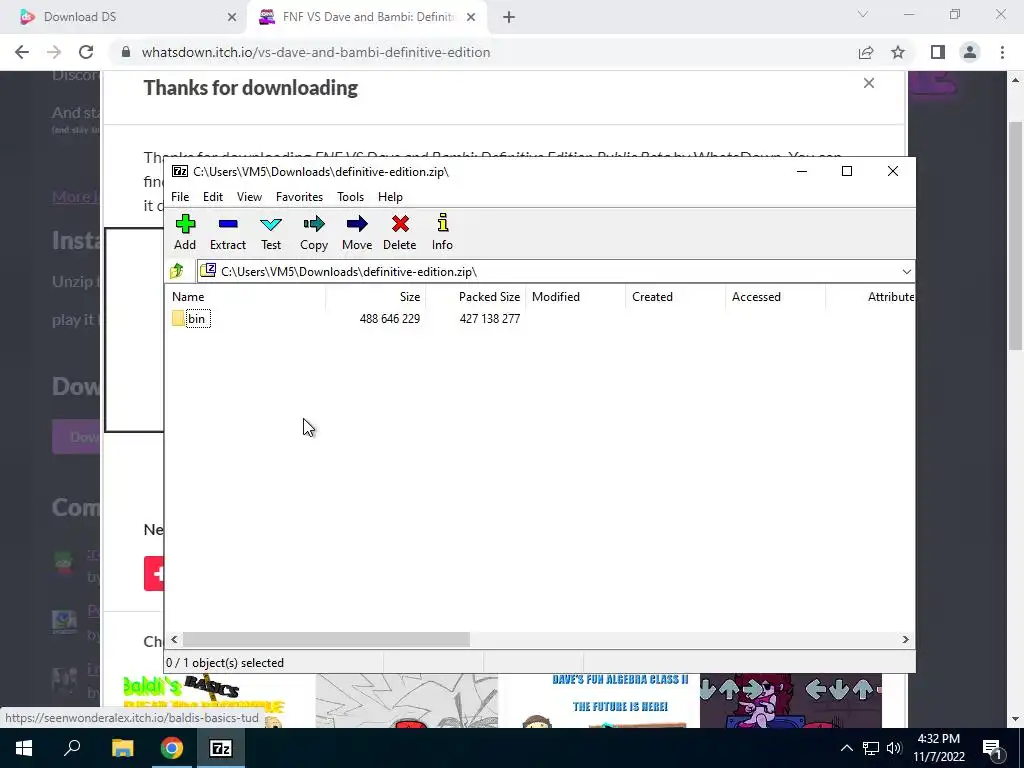
Task: Open Chrome three-dot menu
Action: pos(1002,52)
